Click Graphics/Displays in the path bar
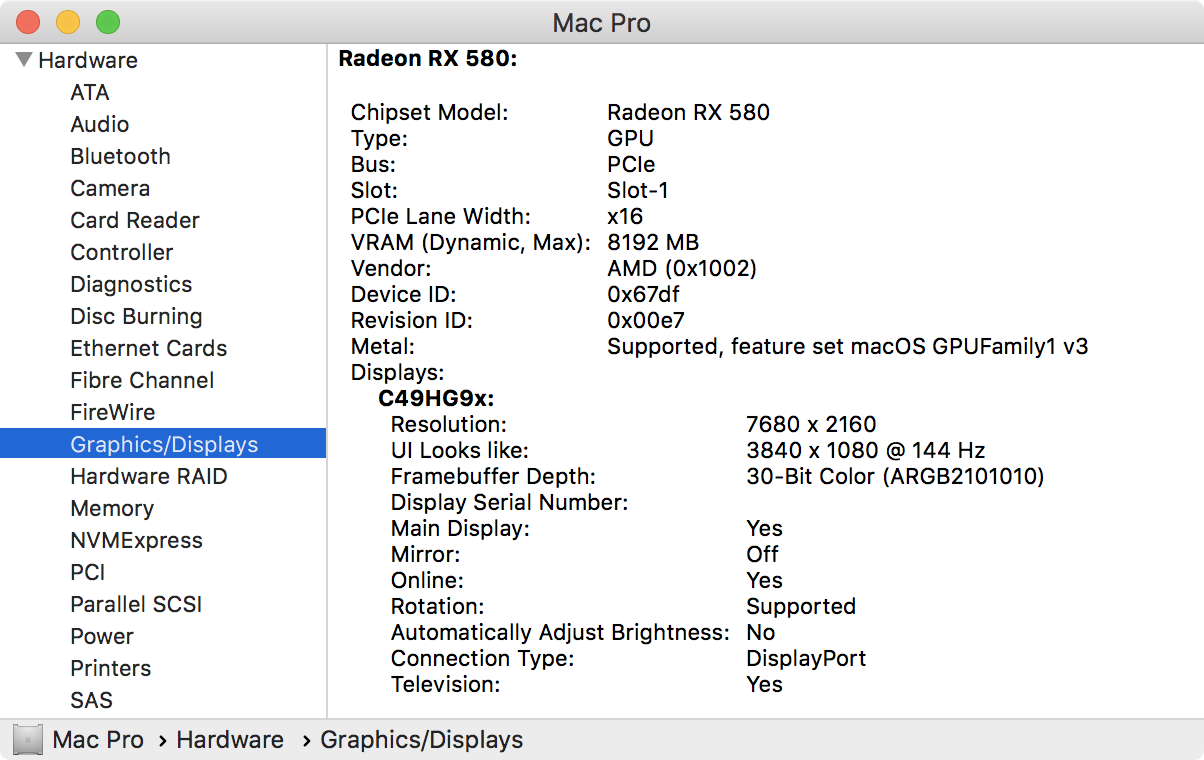This screenshot has width=1204, height=760. coord(421,740)
